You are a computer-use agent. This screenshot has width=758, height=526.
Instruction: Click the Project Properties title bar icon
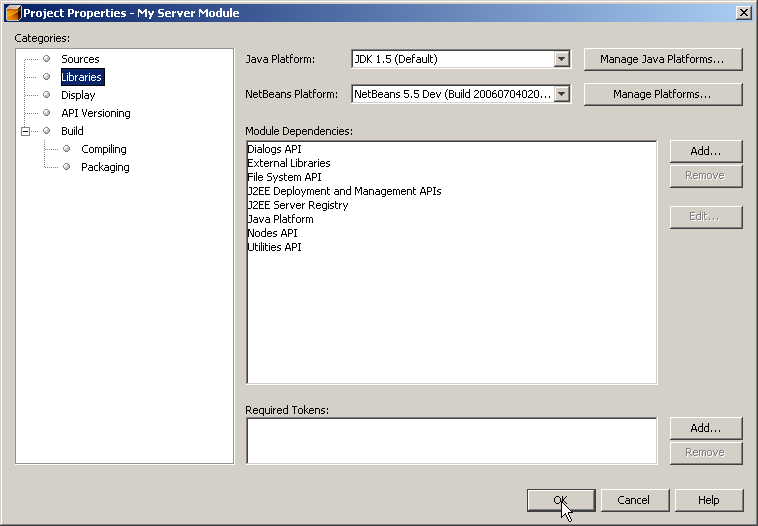pyautogui.click(x=12, y=12)
